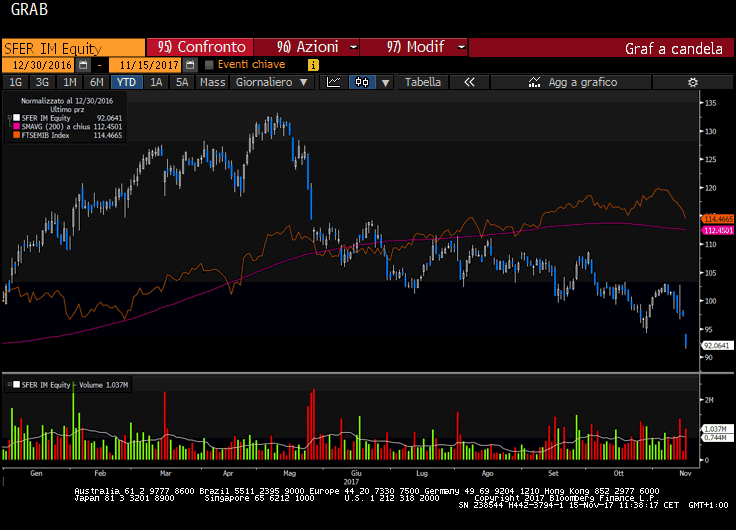The height and width of the screenshot is (530, 736).
Task: Click the pink SMAVG (200) legend swatch
Action: tap(15, 126)
